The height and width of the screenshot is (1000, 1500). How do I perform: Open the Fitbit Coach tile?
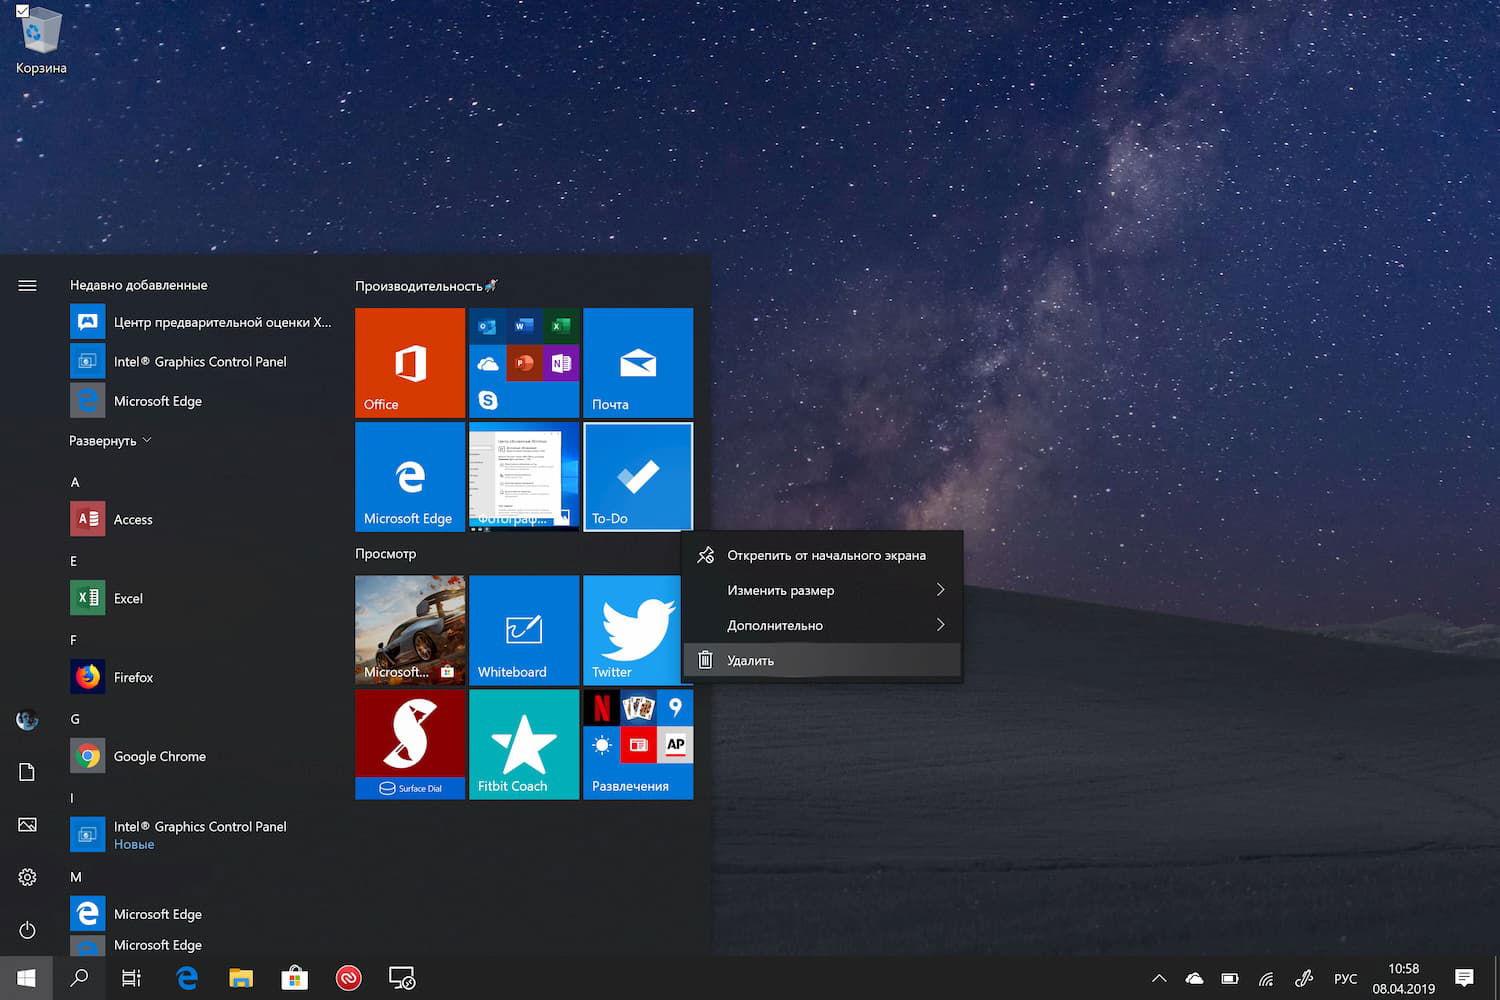tap(524, 744)
